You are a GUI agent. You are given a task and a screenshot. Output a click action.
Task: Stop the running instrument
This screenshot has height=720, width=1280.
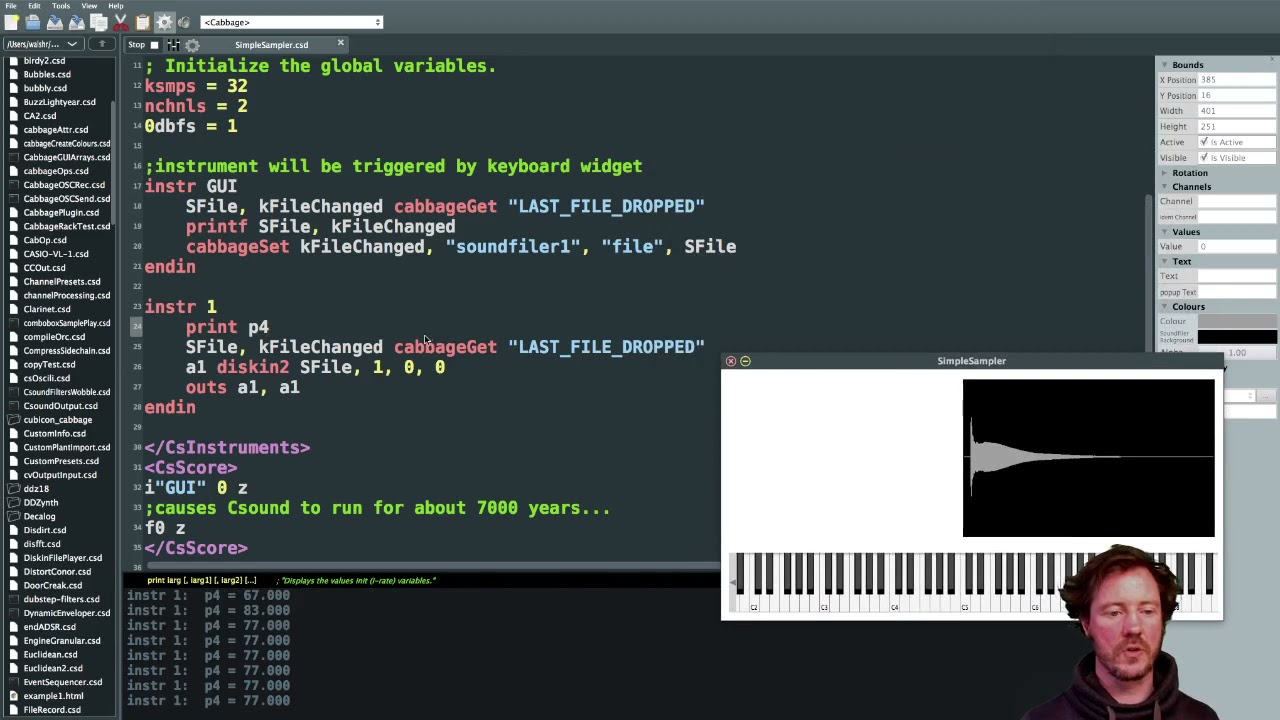pos(143,45)
